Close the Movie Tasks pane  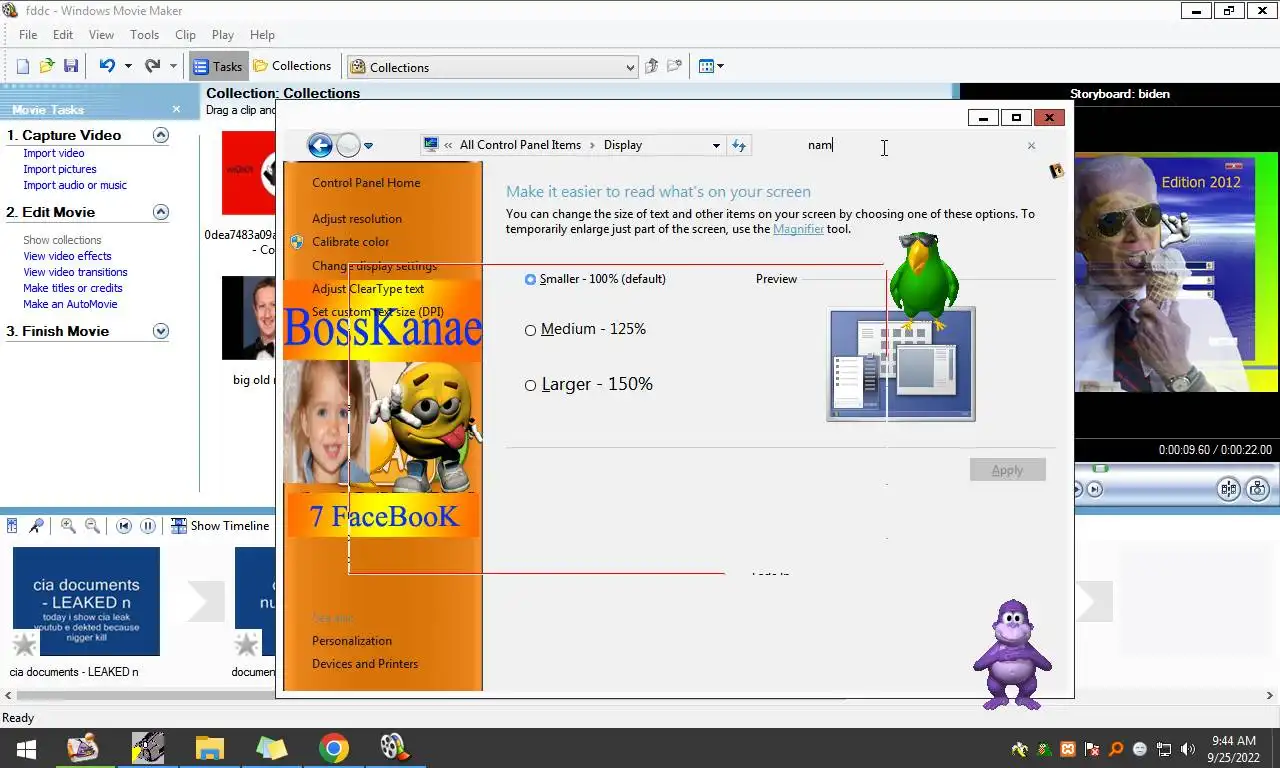point(176,109)
